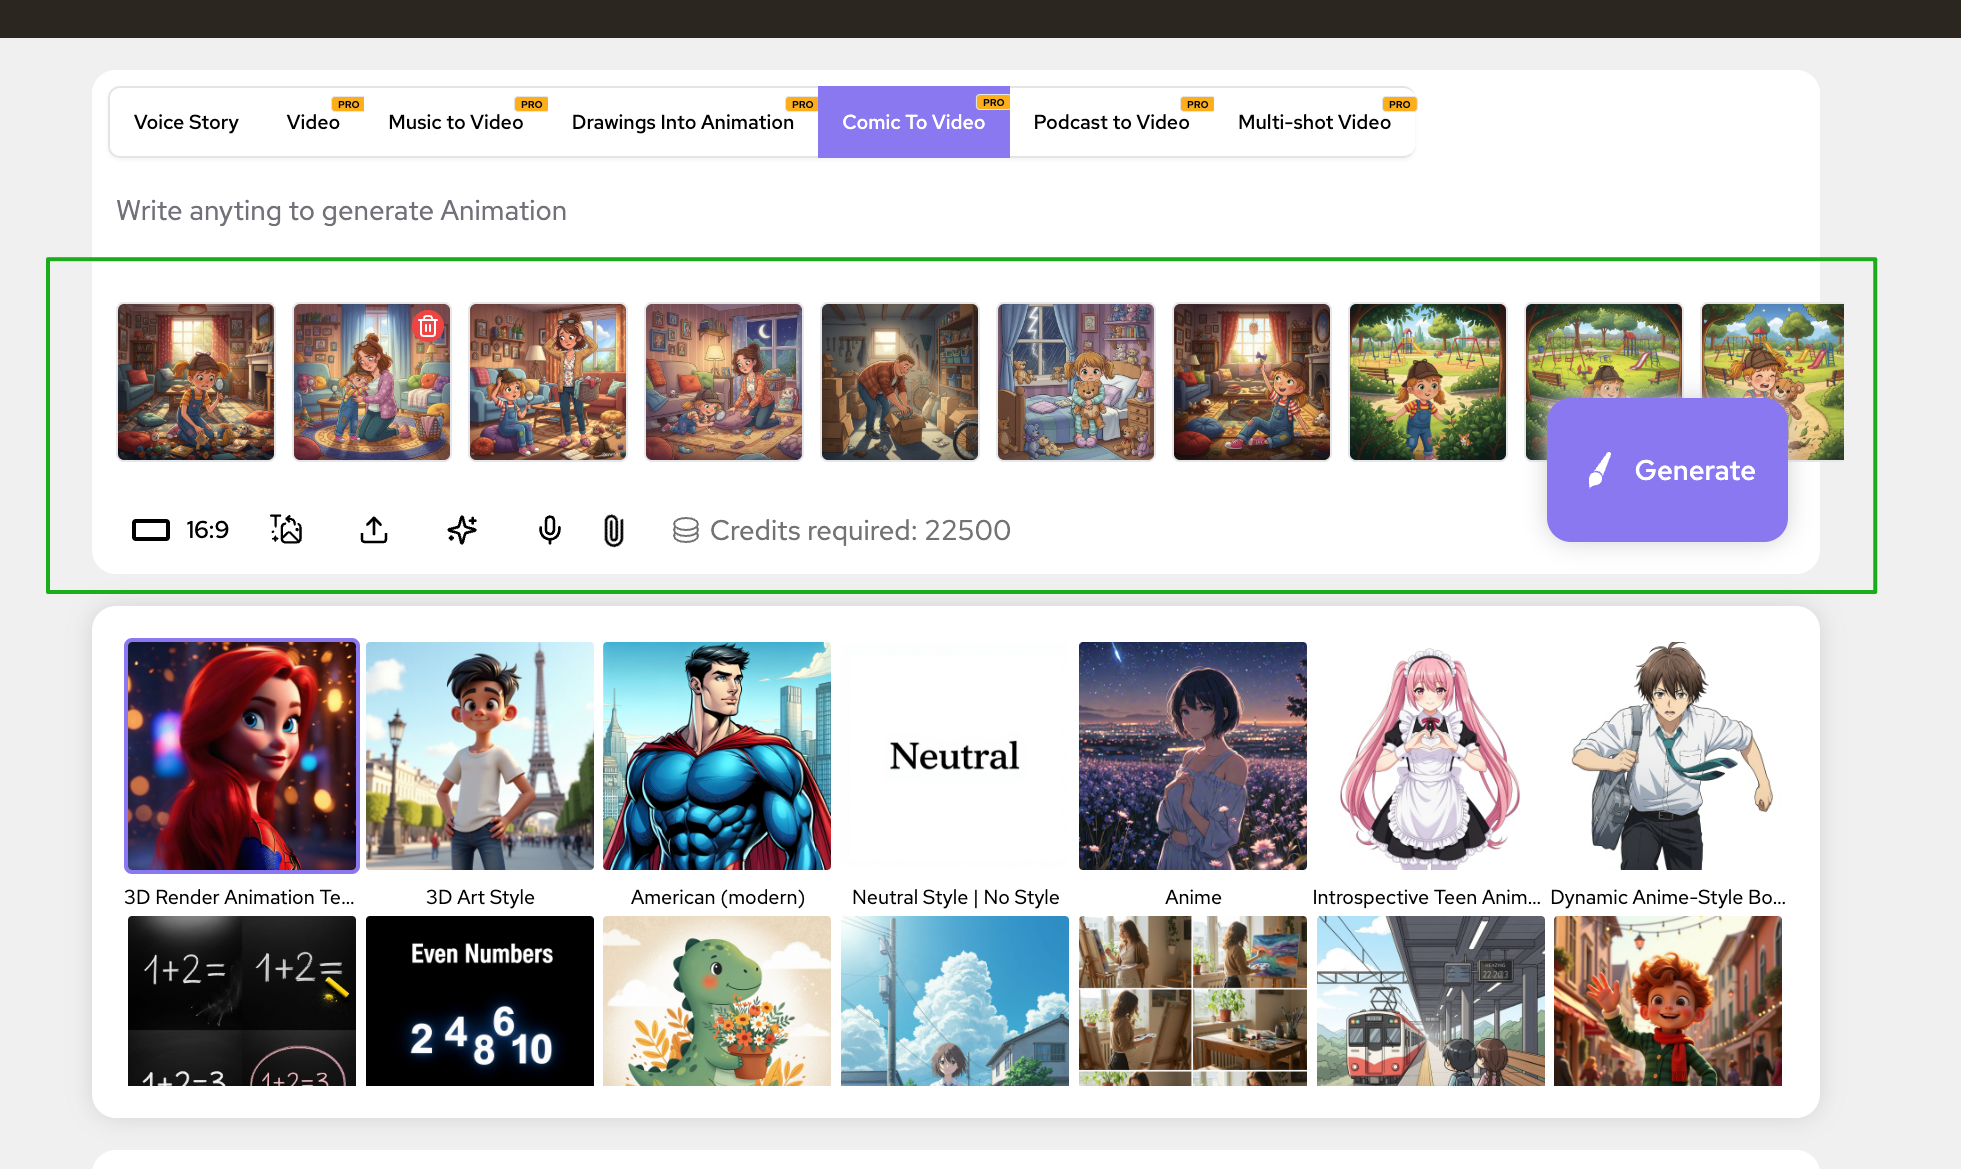The width and height of the screenshot is (1962, 1170).
Task: Switch to the Voice Story tab
Action: pyautogui.click(x=186, y=122)
